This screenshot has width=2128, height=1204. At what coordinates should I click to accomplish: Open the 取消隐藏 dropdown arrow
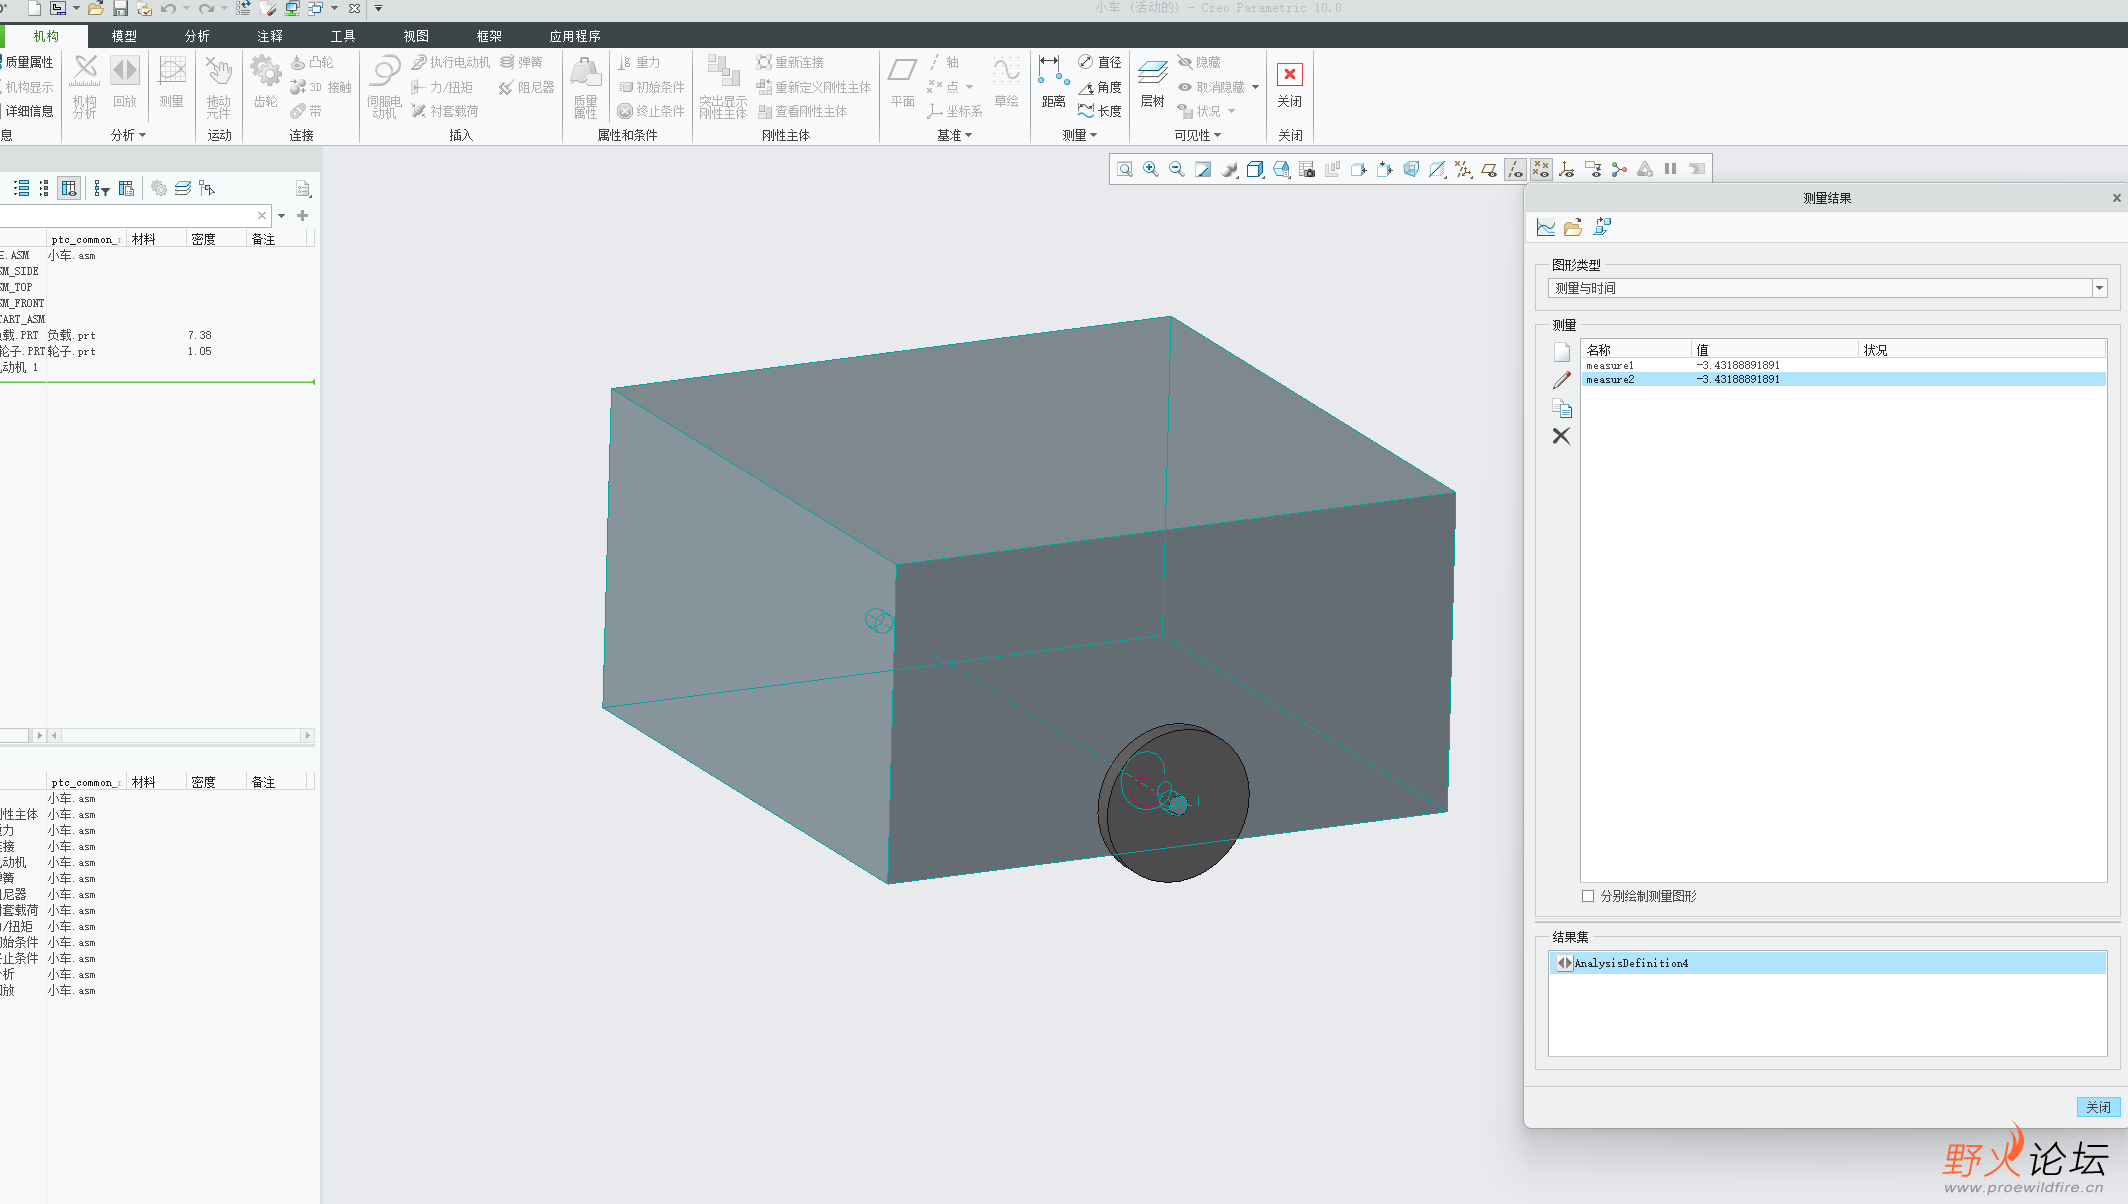[1255, 87]
